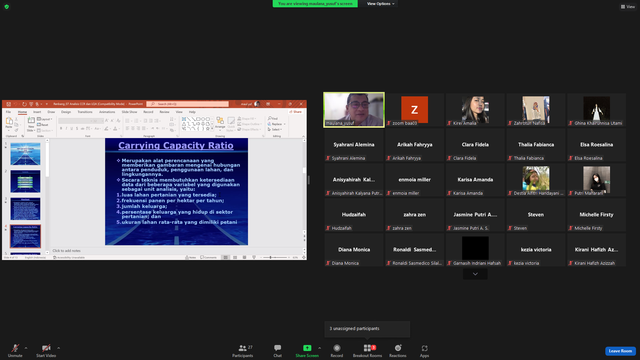Image resolution: width=640 pixels, height=360 pixels.
Task: Select Kirei Amalia's video tile
Action: (x=475, y=110)
